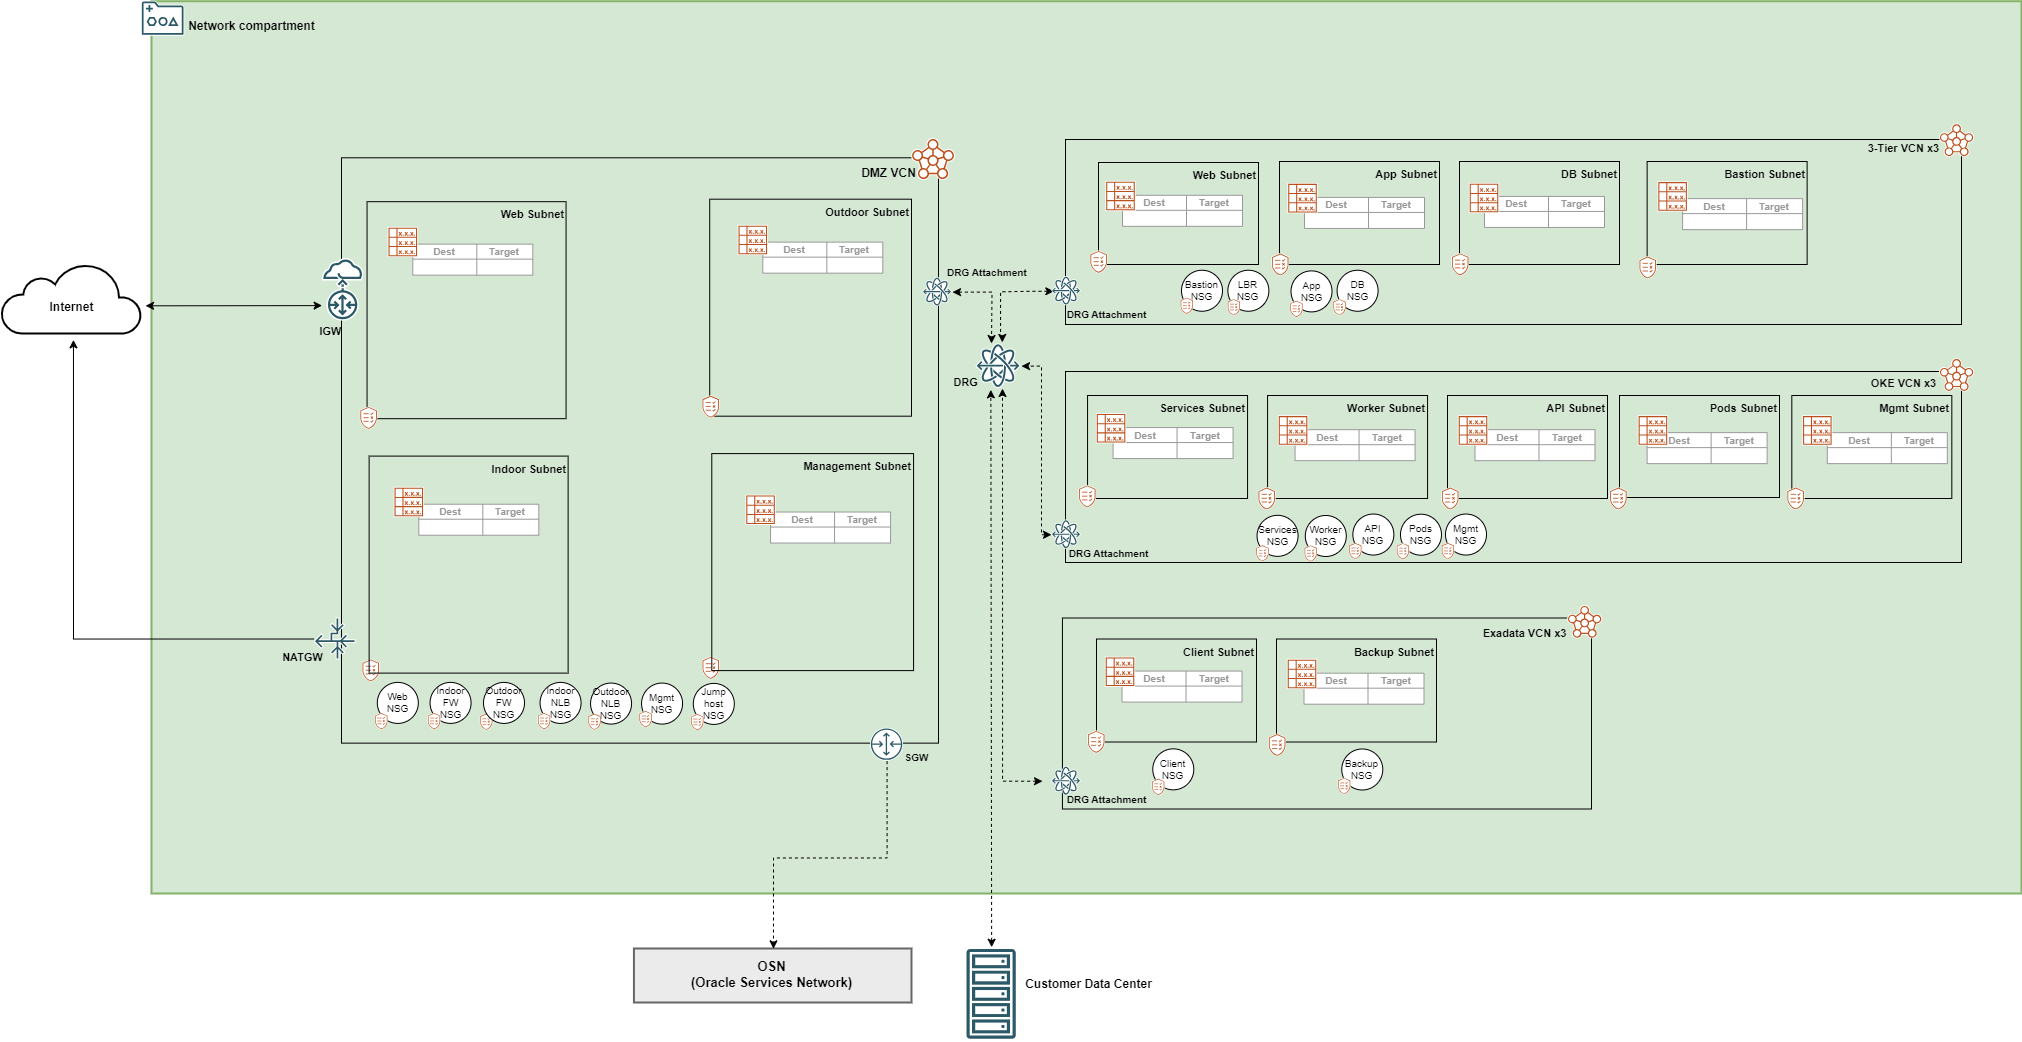This screenshot has width=2022, height=1042.
Task: Select the App NSG circle
Action: pos(1312,292)
